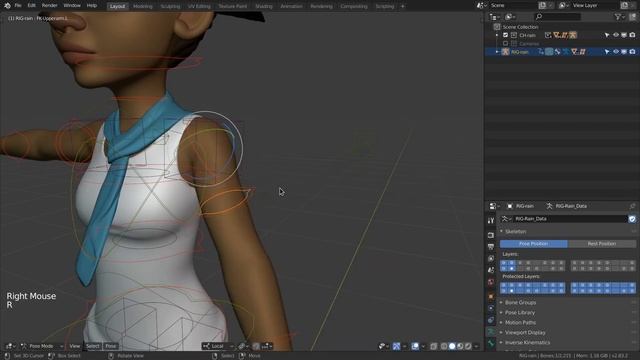Screen dimensions: 640x360
Task: Open the viewport View menu
Action: pos(75,346)
